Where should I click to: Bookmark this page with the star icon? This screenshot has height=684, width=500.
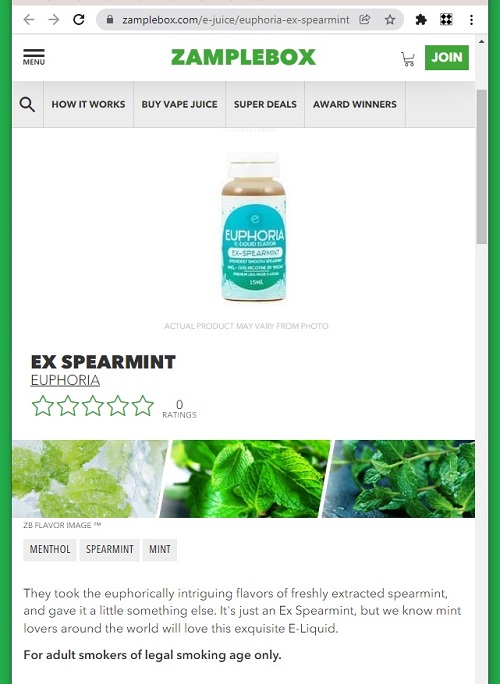point(390,20)
